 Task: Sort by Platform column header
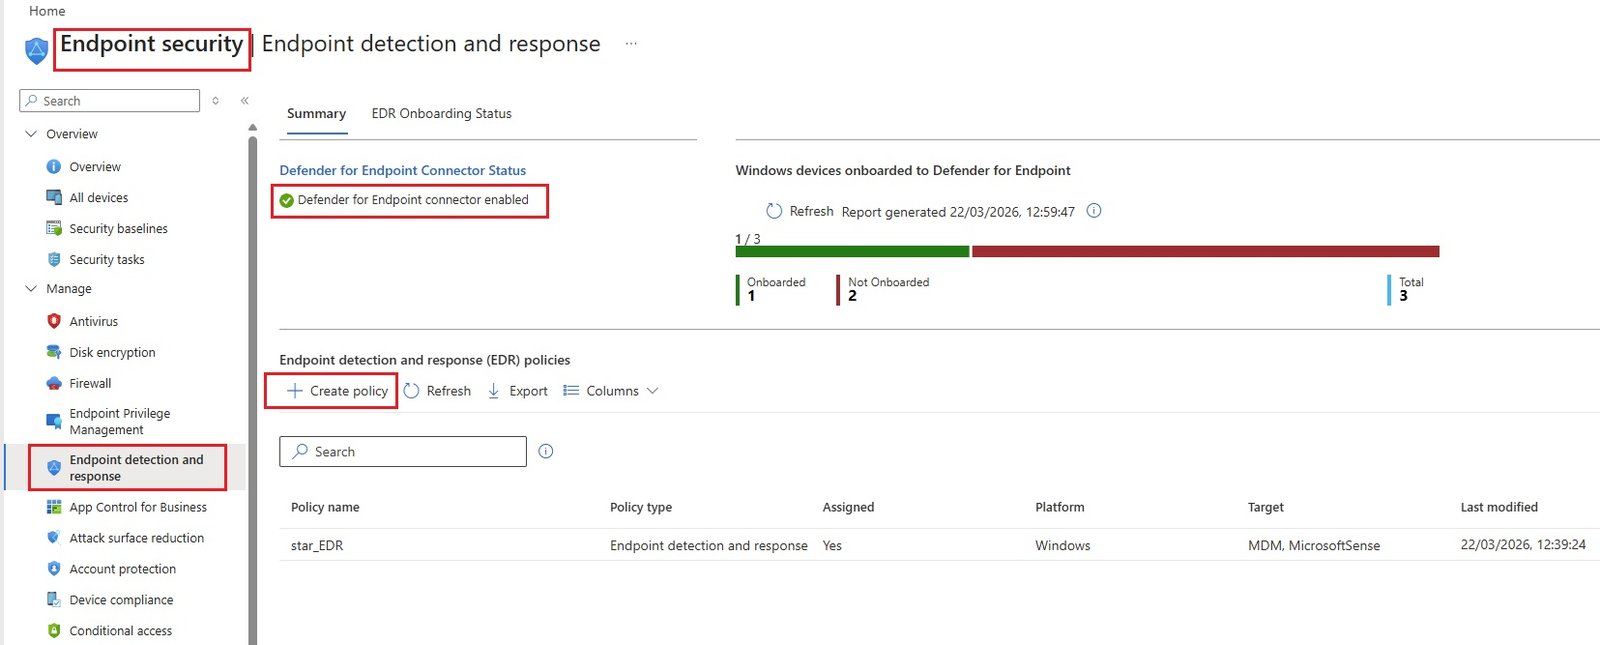point(1059,508)
